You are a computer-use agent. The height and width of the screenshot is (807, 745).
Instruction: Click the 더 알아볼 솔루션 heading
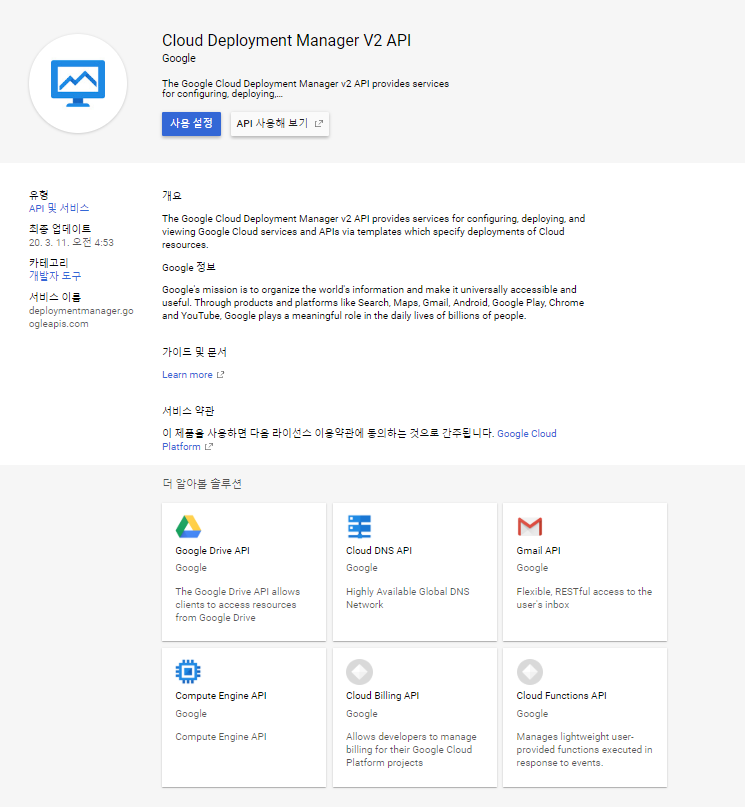(202, 484)
